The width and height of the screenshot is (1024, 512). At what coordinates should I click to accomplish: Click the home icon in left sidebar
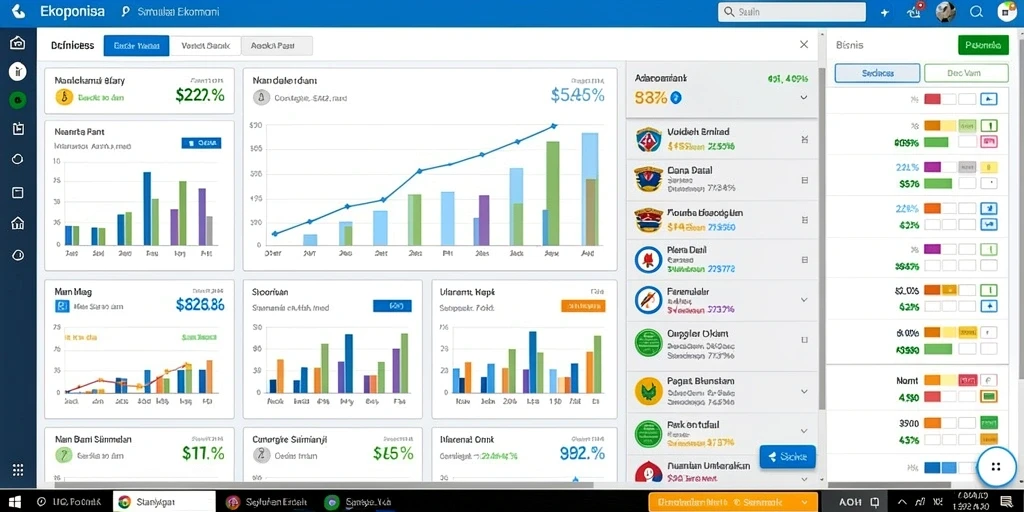(18, 43)
